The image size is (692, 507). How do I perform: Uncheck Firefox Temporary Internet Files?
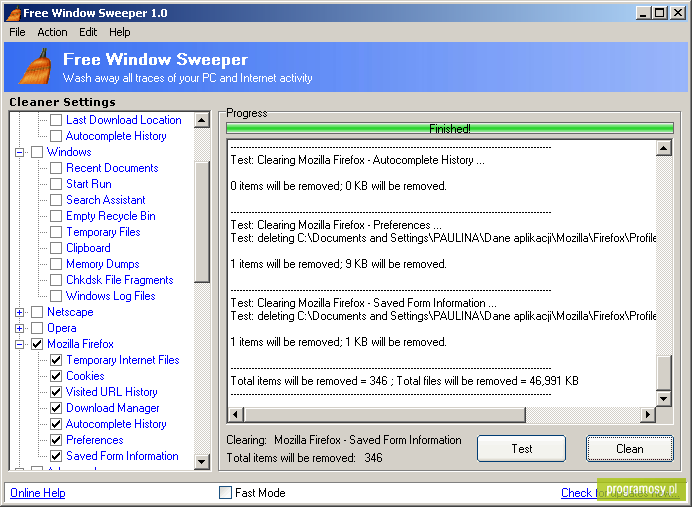coord(56,360)
